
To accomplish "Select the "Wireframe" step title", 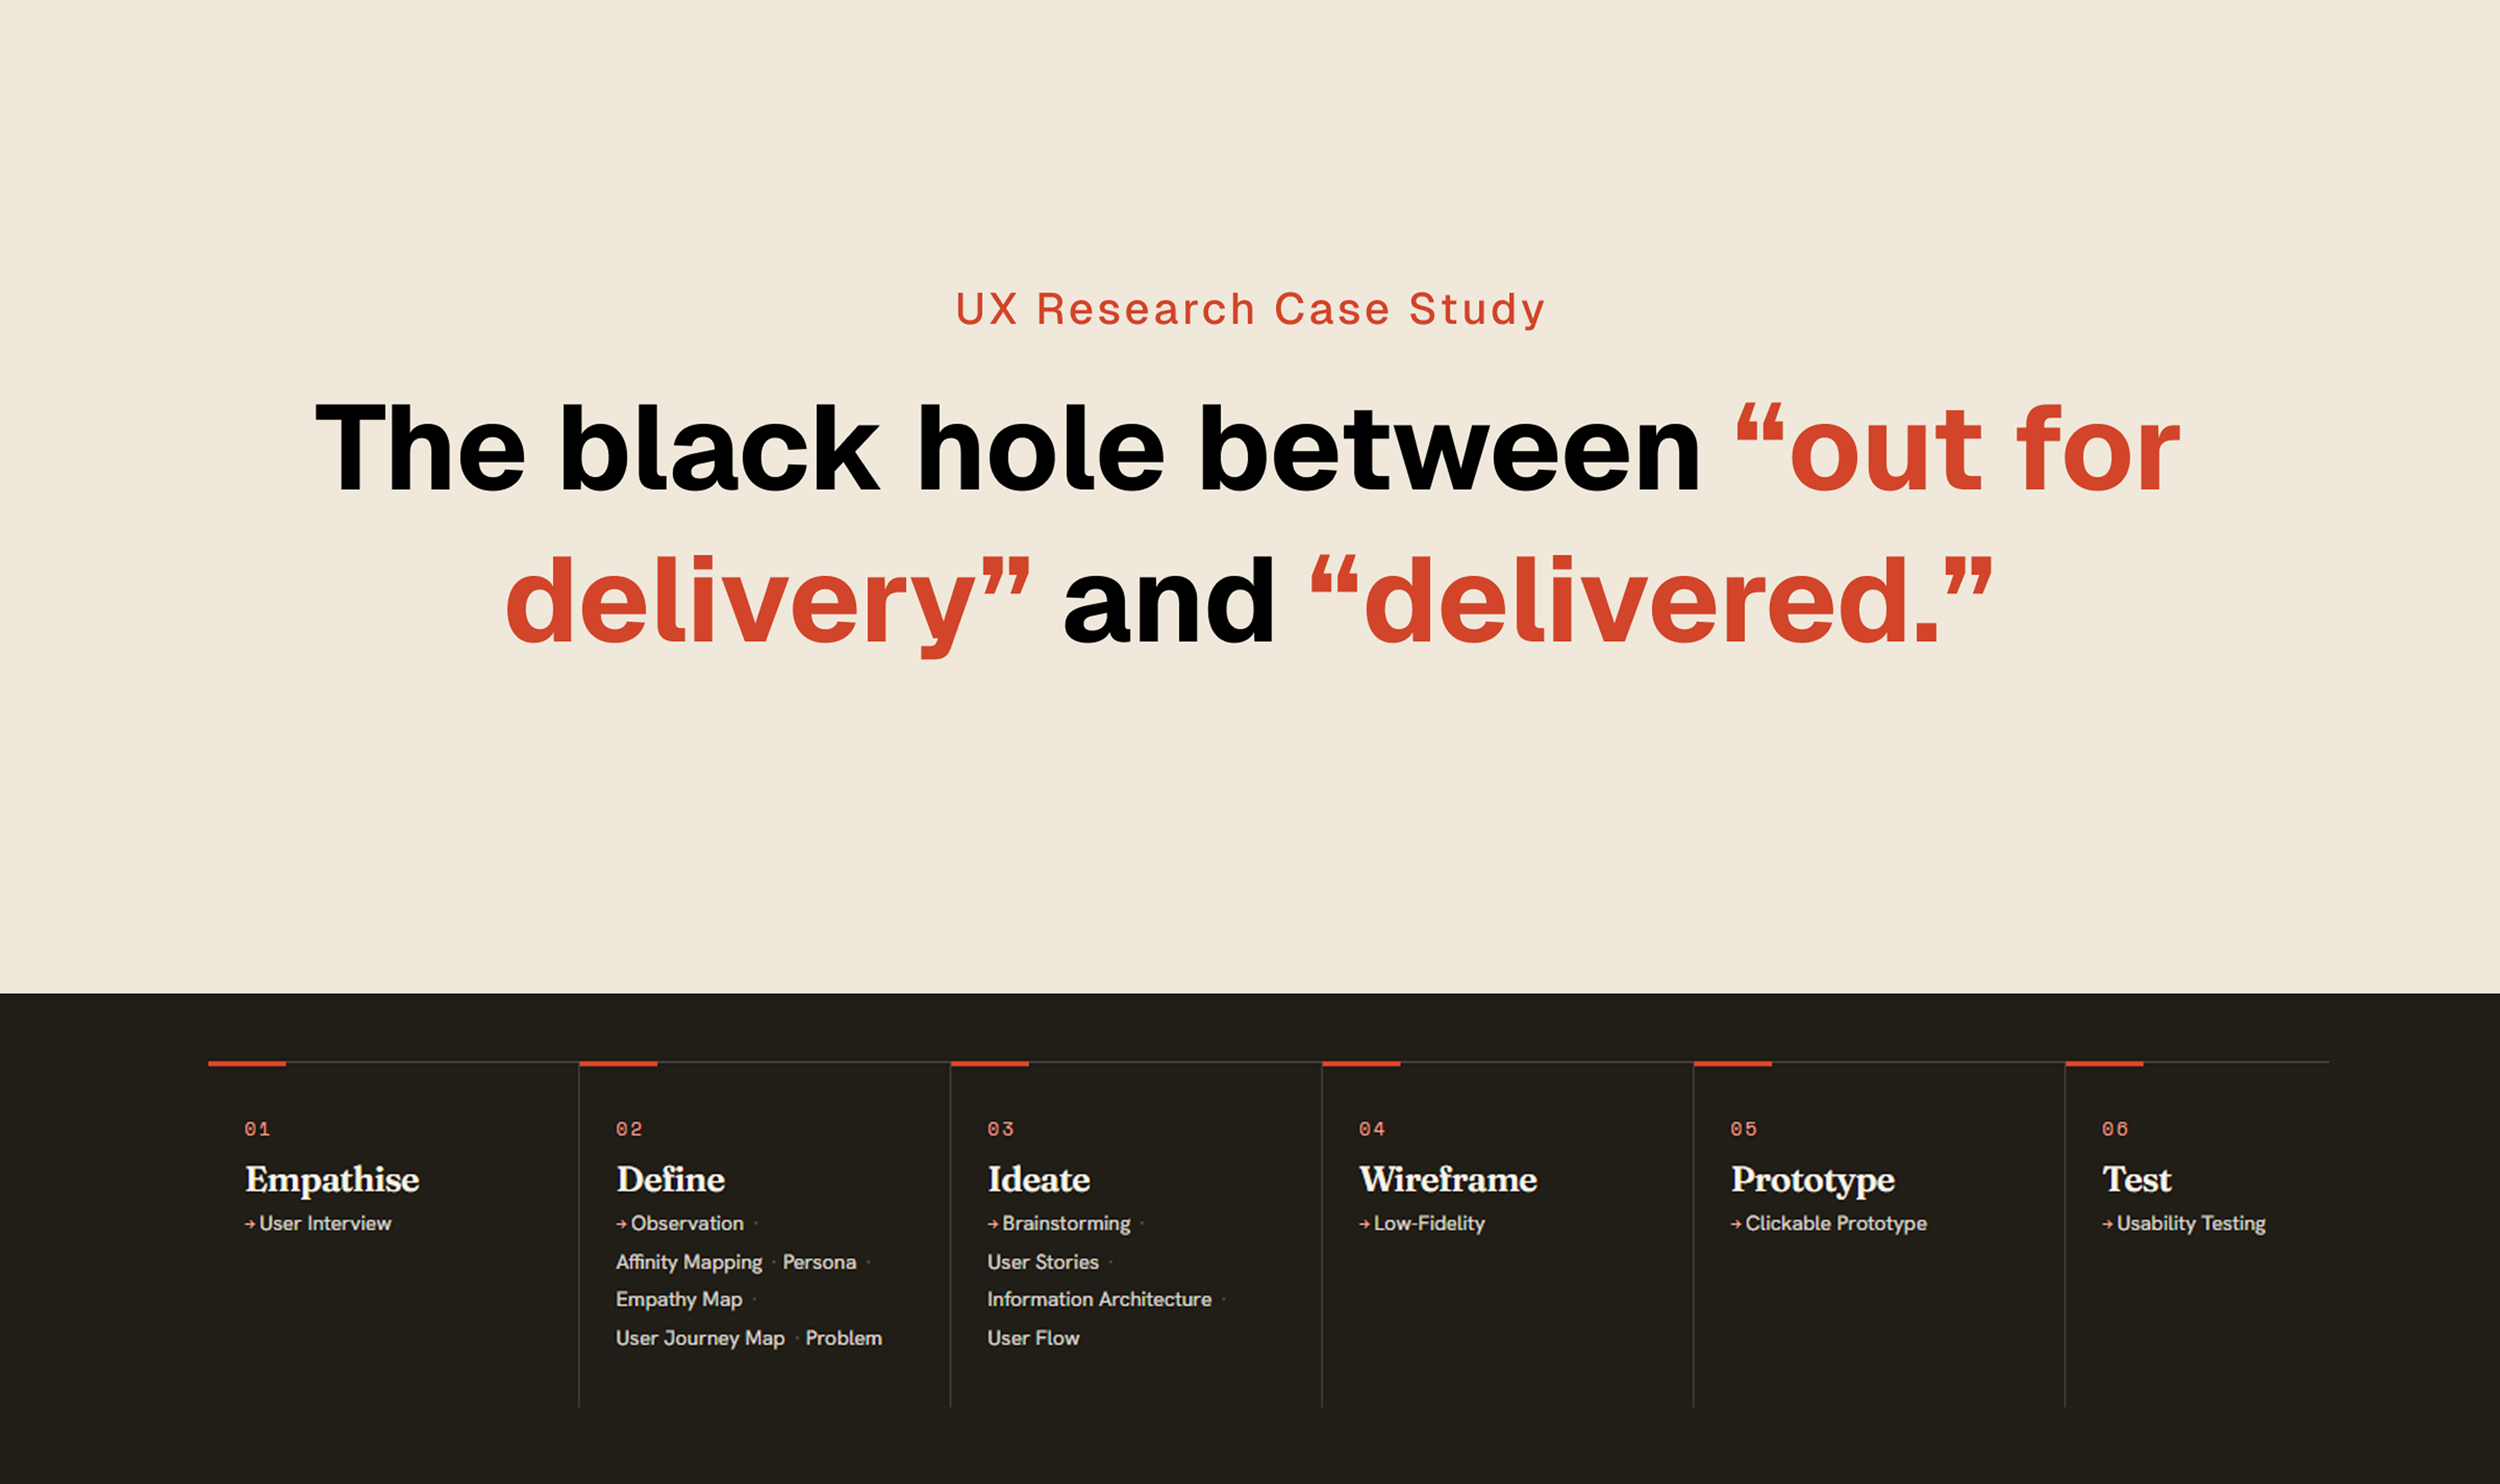I will 1448,1179.
